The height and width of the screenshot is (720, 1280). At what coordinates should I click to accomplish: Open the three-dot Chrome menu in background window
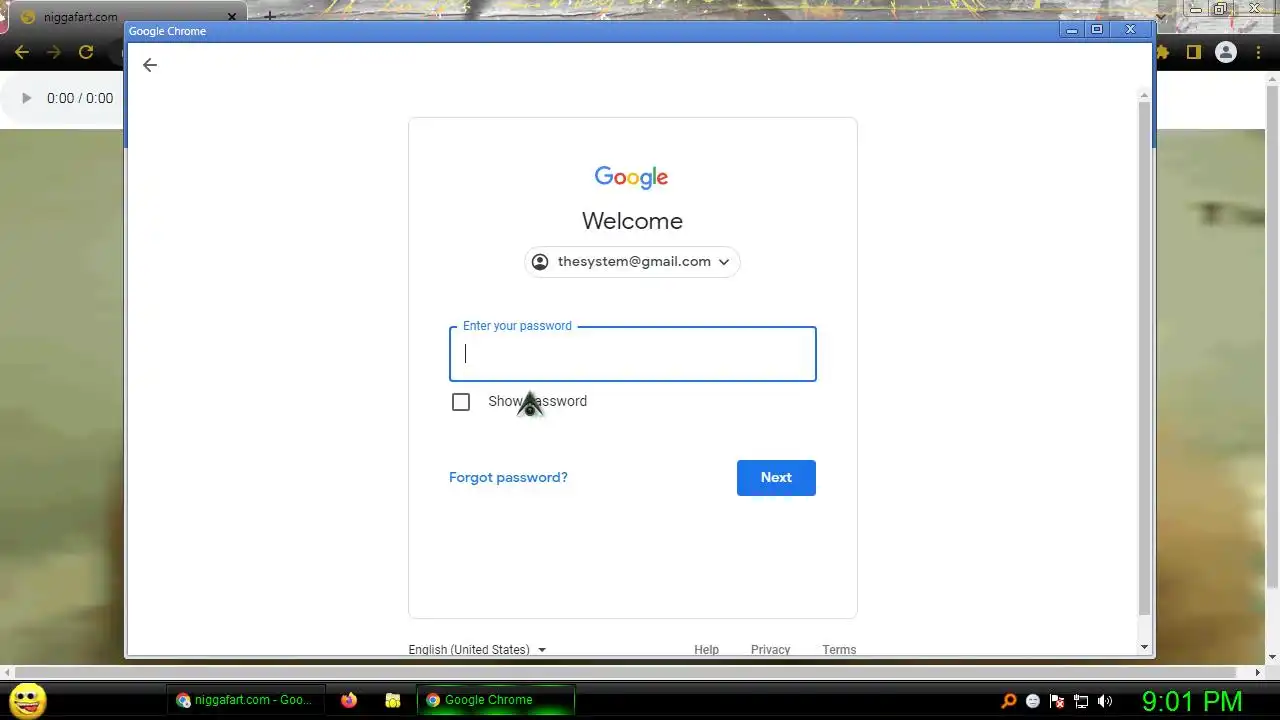(x=1259, y=52)
